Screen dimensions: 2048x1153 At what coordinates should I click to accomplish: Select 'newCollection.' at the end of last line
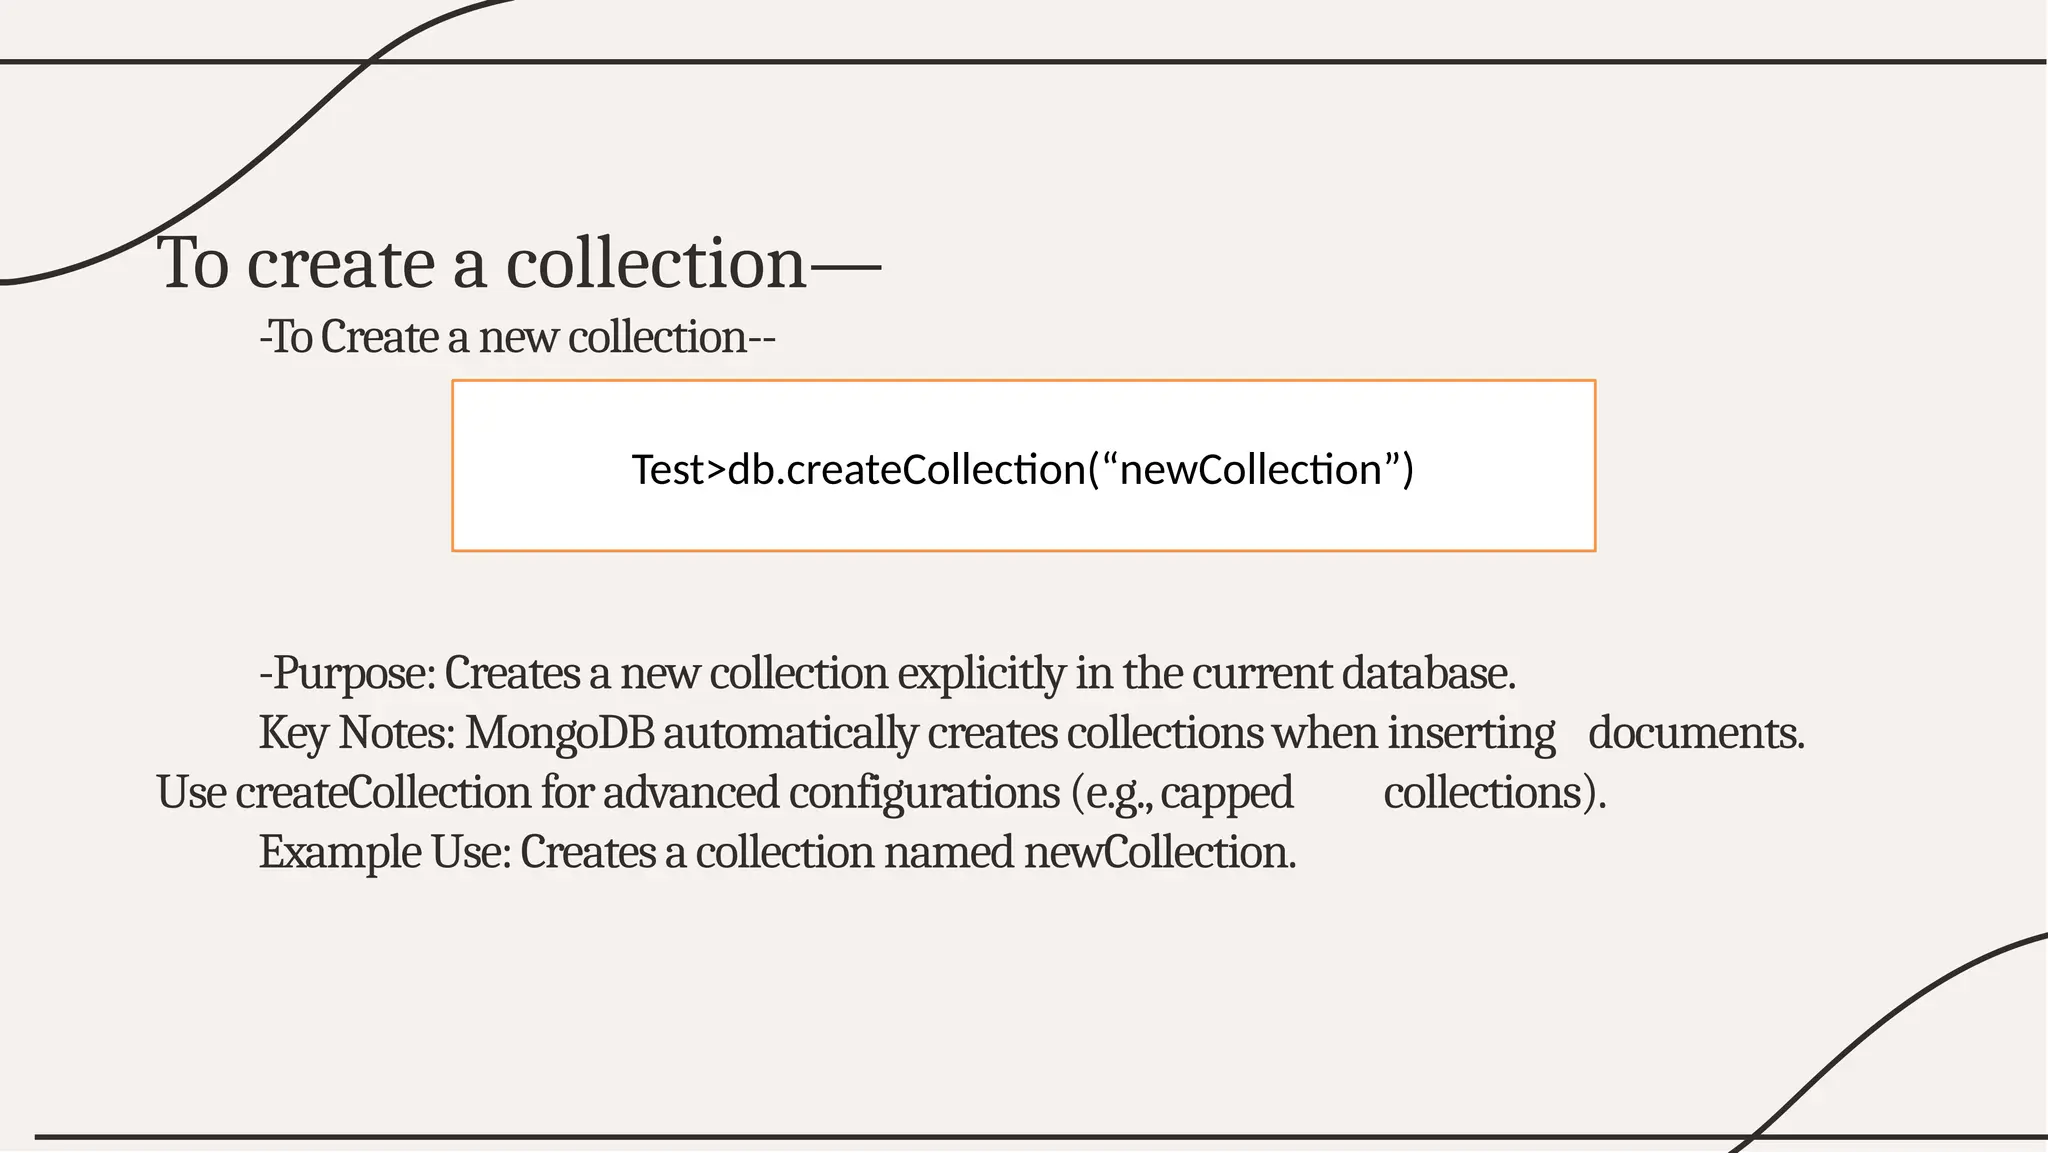[x=1160, y=853]
